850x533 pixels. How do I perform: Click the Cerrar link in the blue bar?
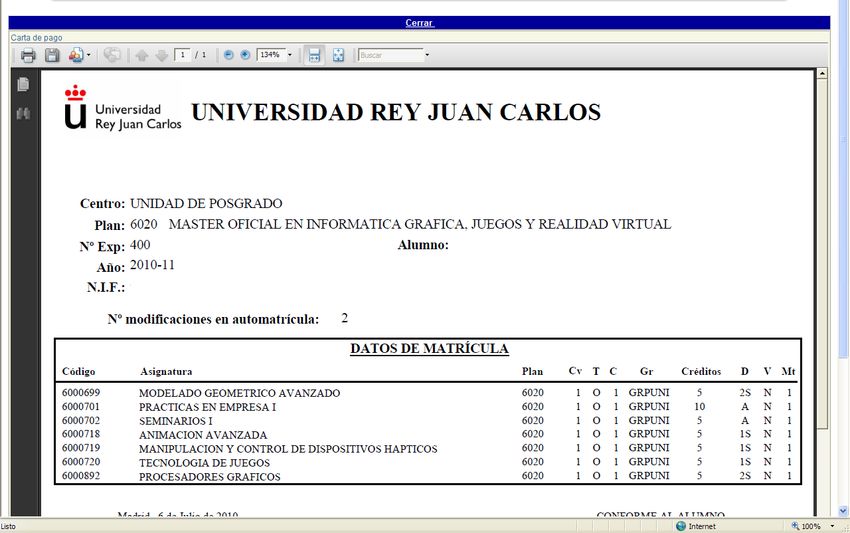coord(419,23)
